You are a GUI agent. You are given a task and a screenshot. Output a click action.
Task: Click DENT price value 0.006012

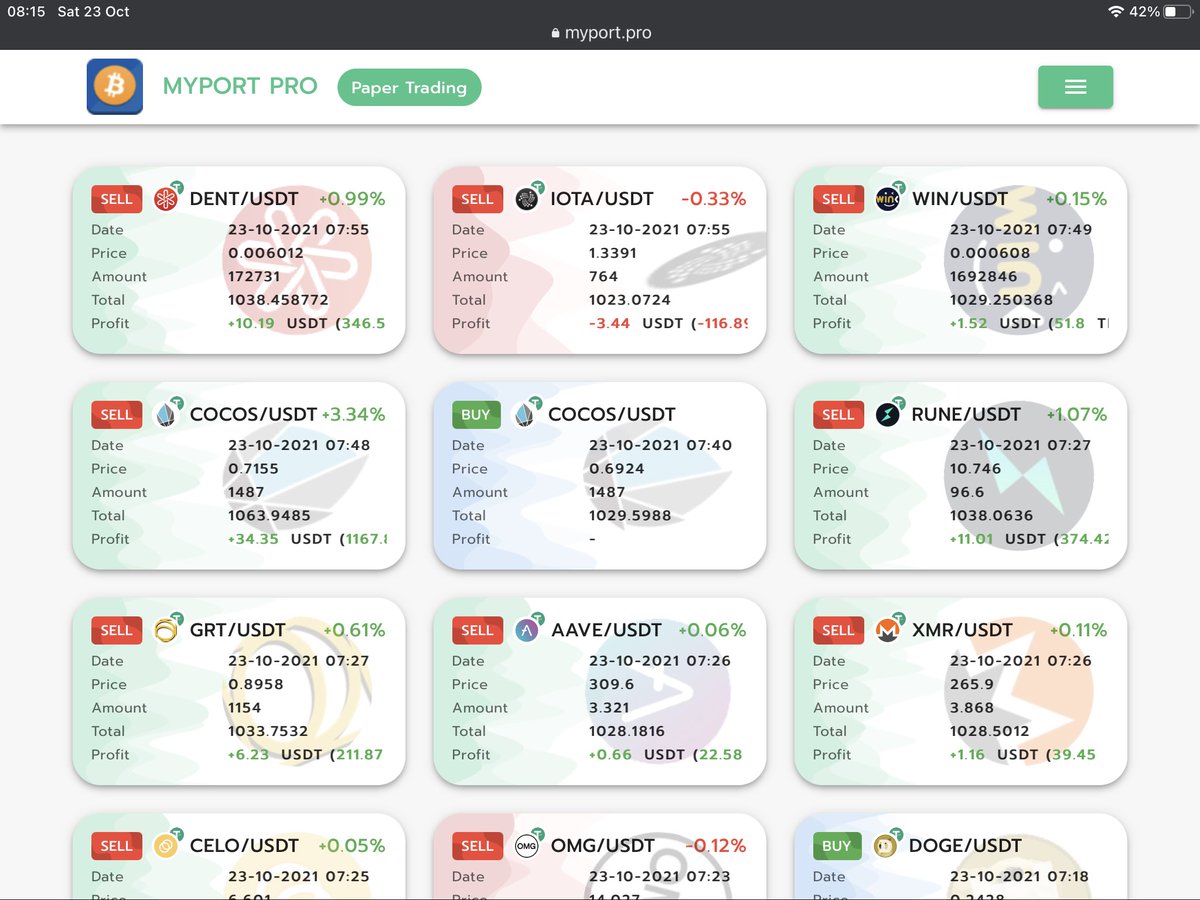266,253
